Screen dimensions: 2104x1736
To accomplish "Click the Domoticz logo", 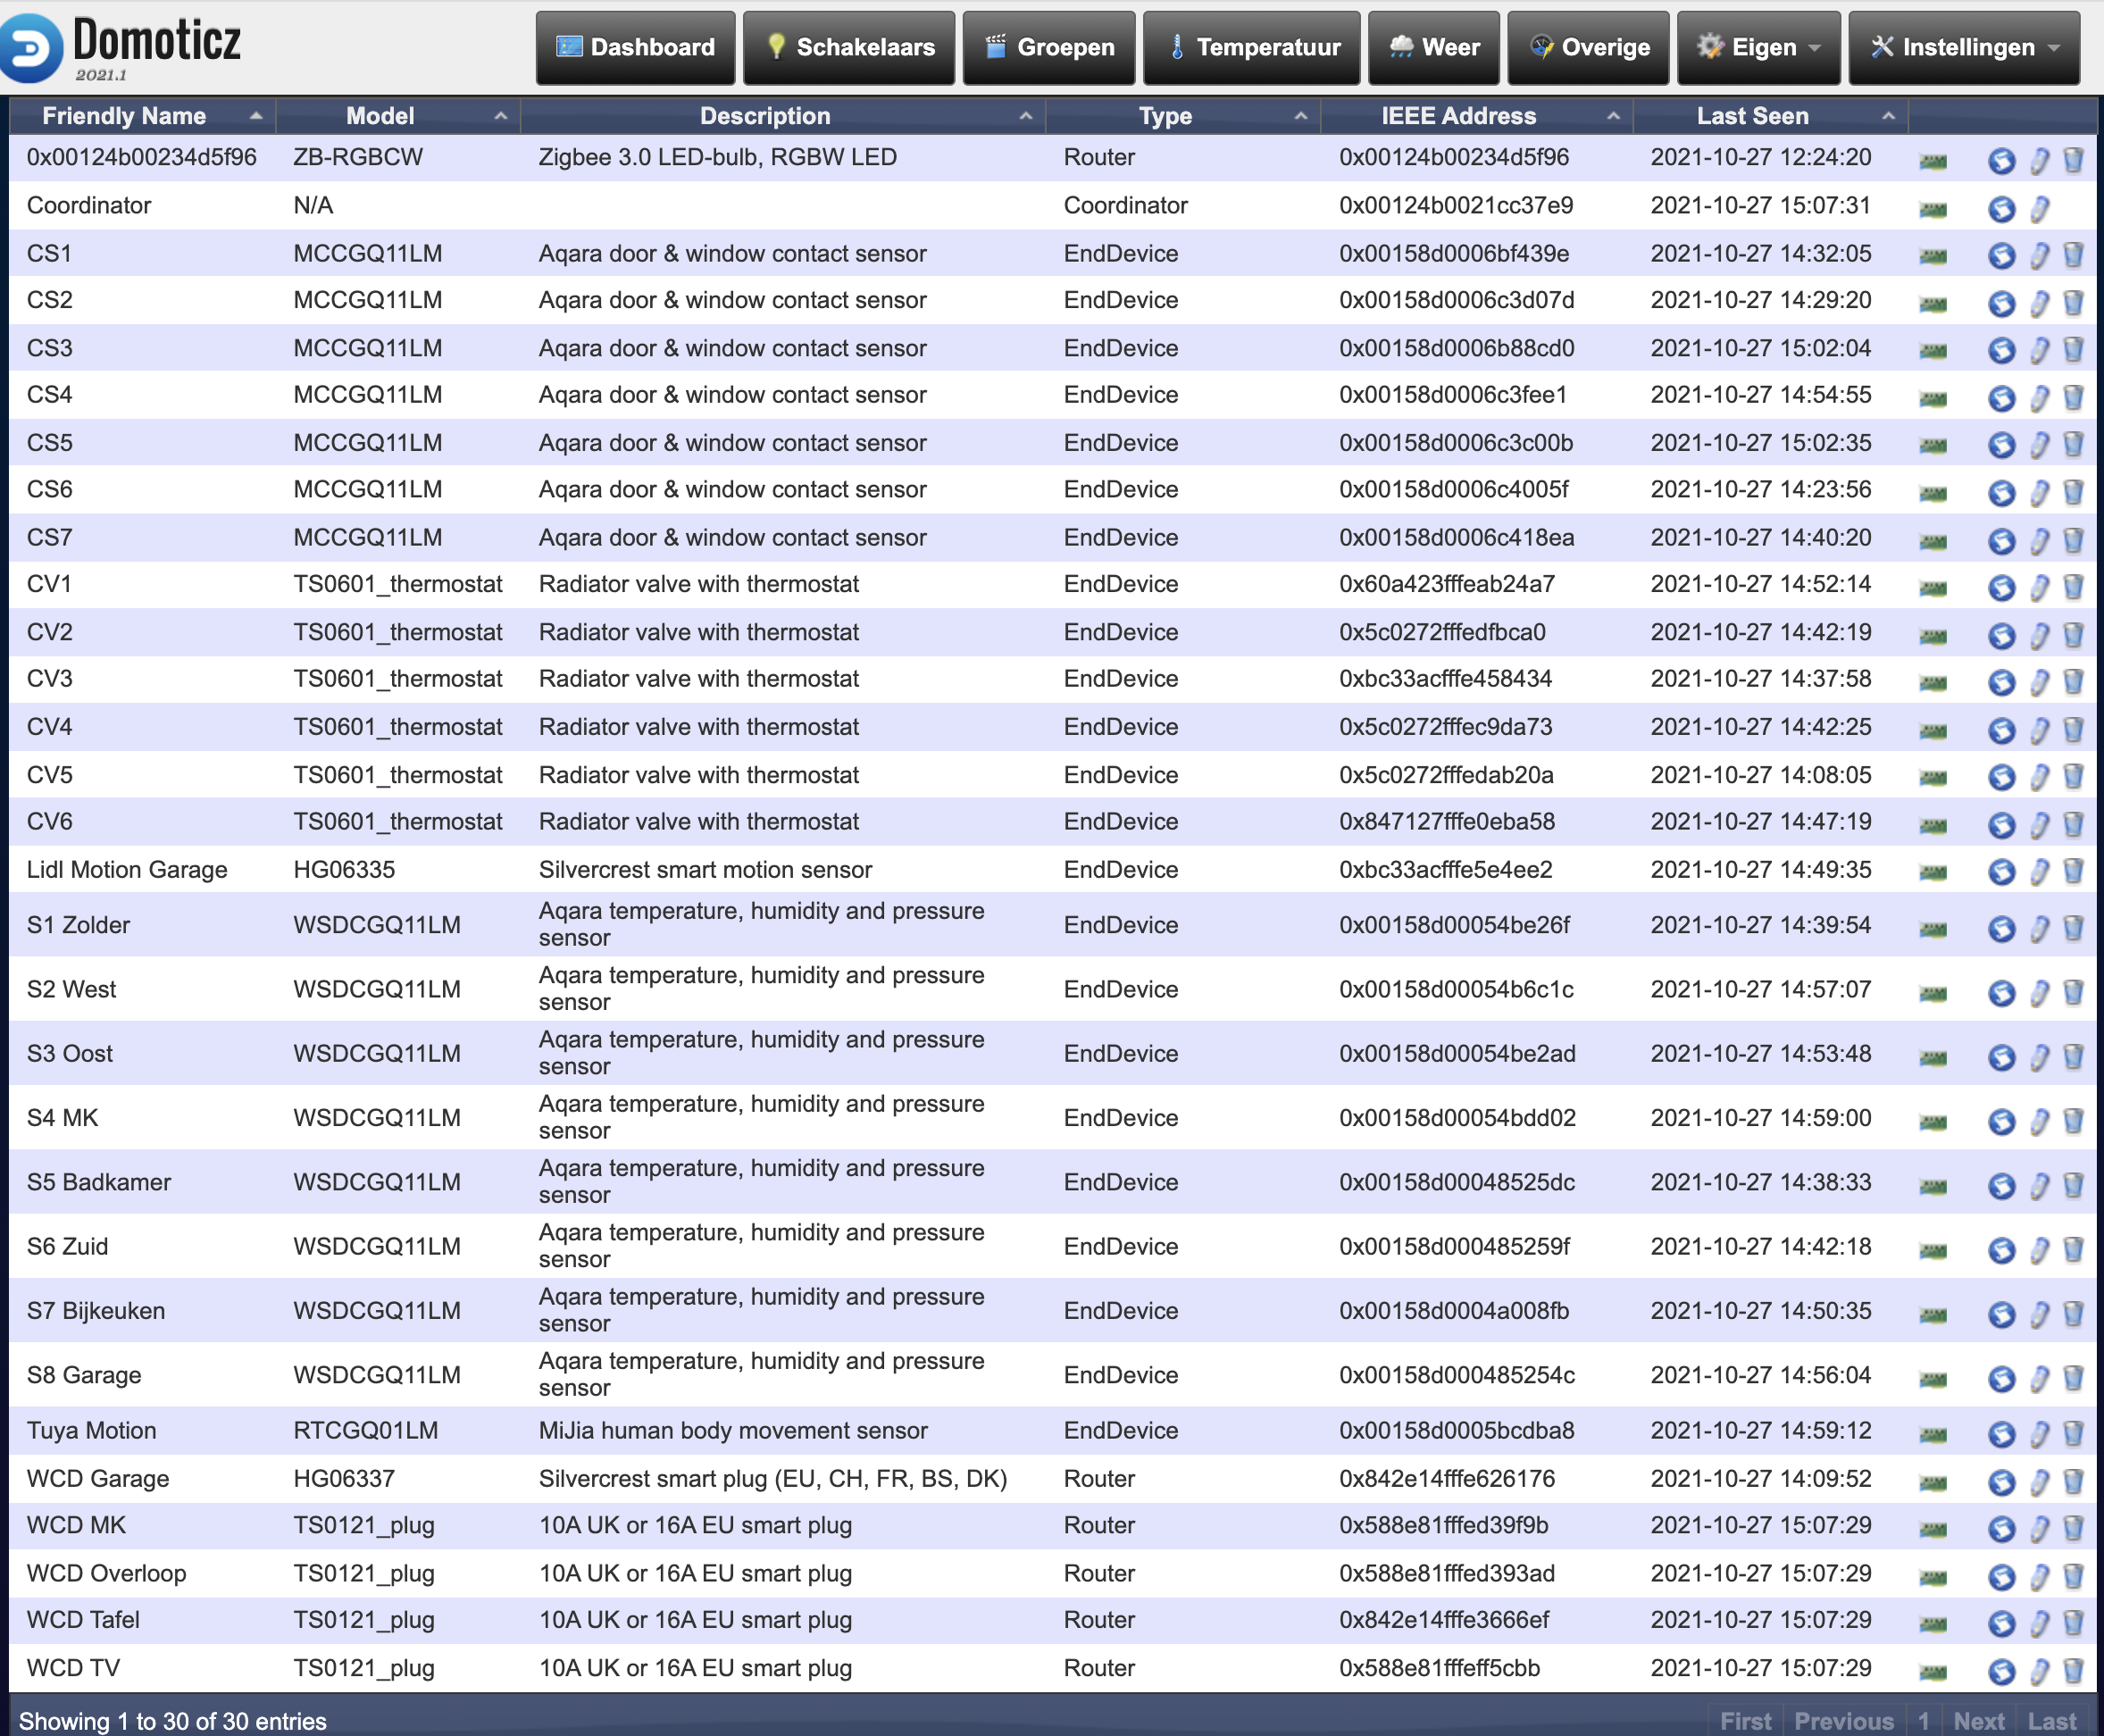I will [x=121, y=47].
